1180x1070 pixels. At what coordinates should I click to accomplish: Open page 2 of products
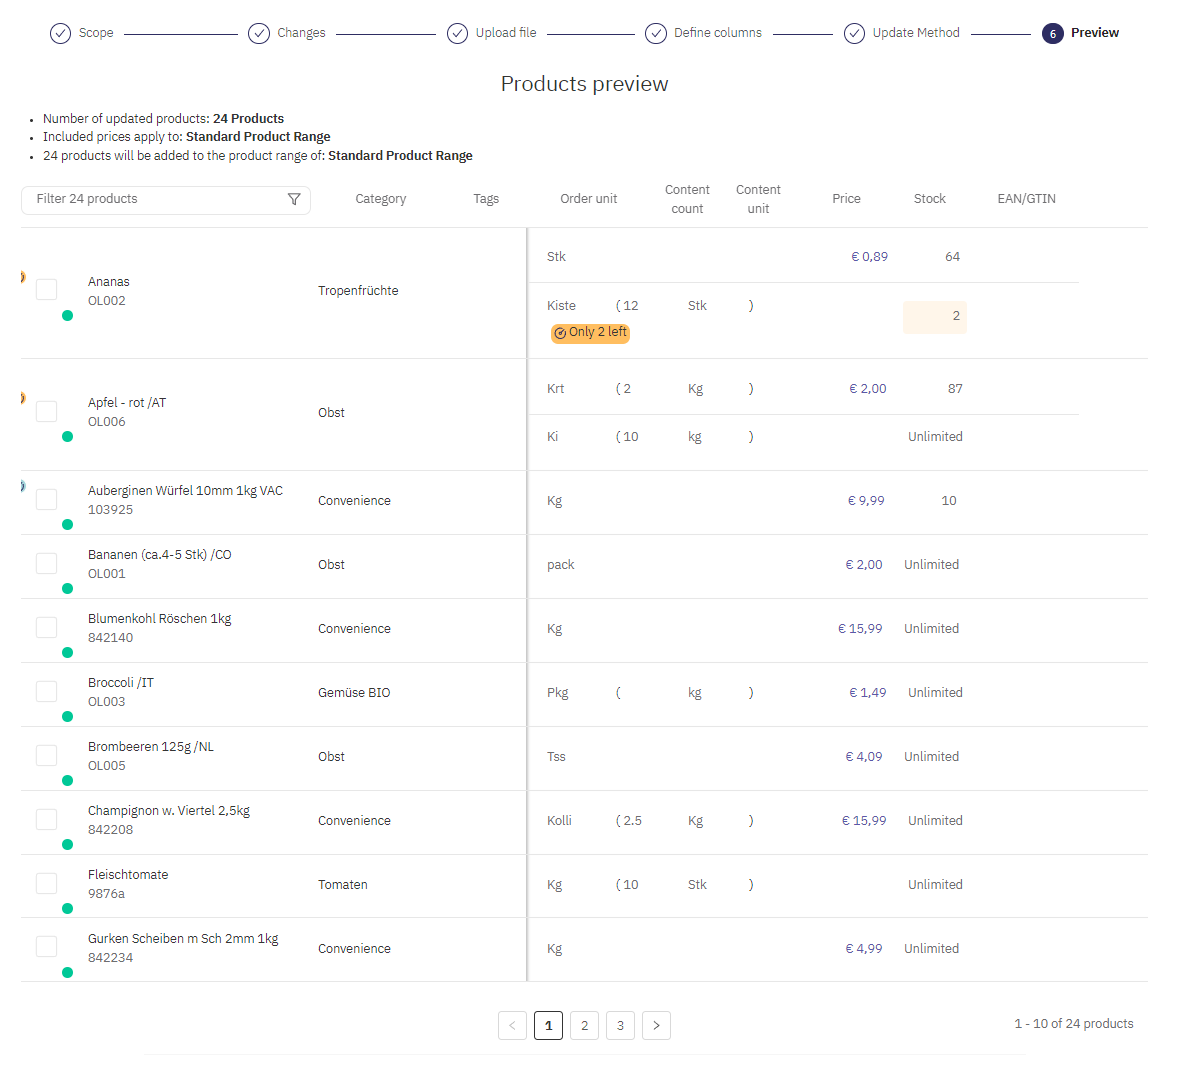pos(584,1025)
